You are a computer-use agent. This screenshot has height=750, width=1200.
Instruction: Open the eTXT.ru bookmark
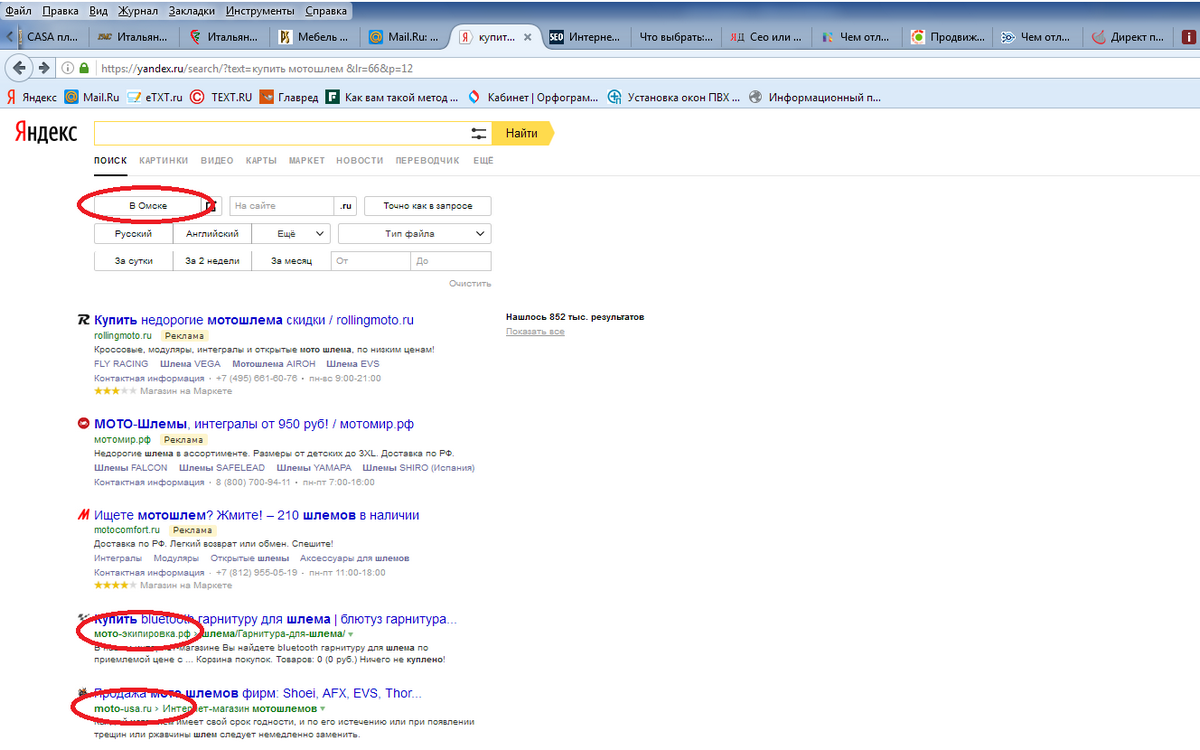tap(155, 97)
